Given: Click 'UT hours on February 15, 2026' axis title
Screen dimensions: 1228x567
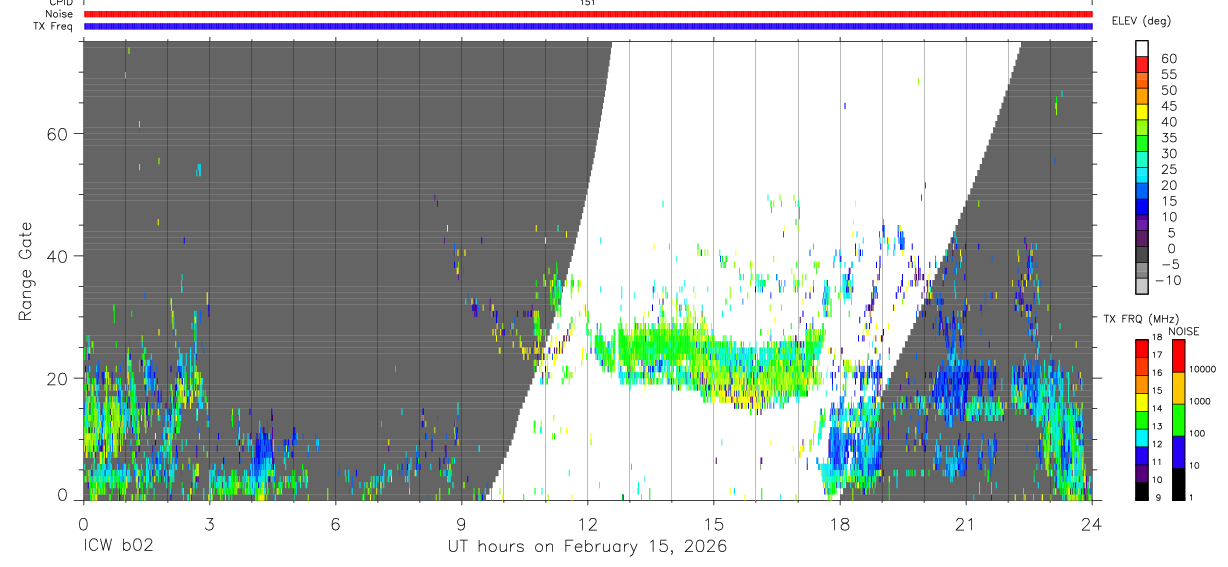Looking at the screenshot, I should [x=587, y=548].
